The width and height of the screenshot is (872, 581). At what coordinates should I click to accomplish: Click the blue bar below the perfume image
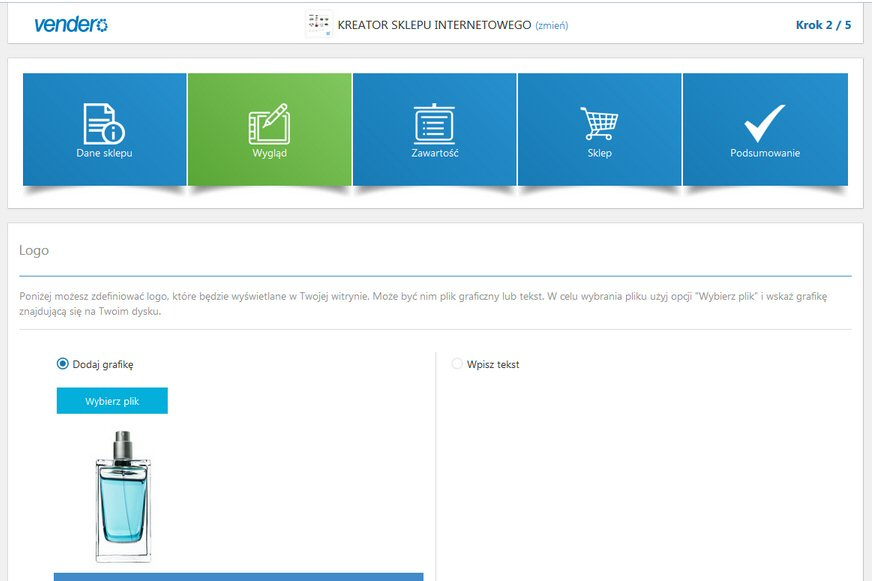pos(238,576)
